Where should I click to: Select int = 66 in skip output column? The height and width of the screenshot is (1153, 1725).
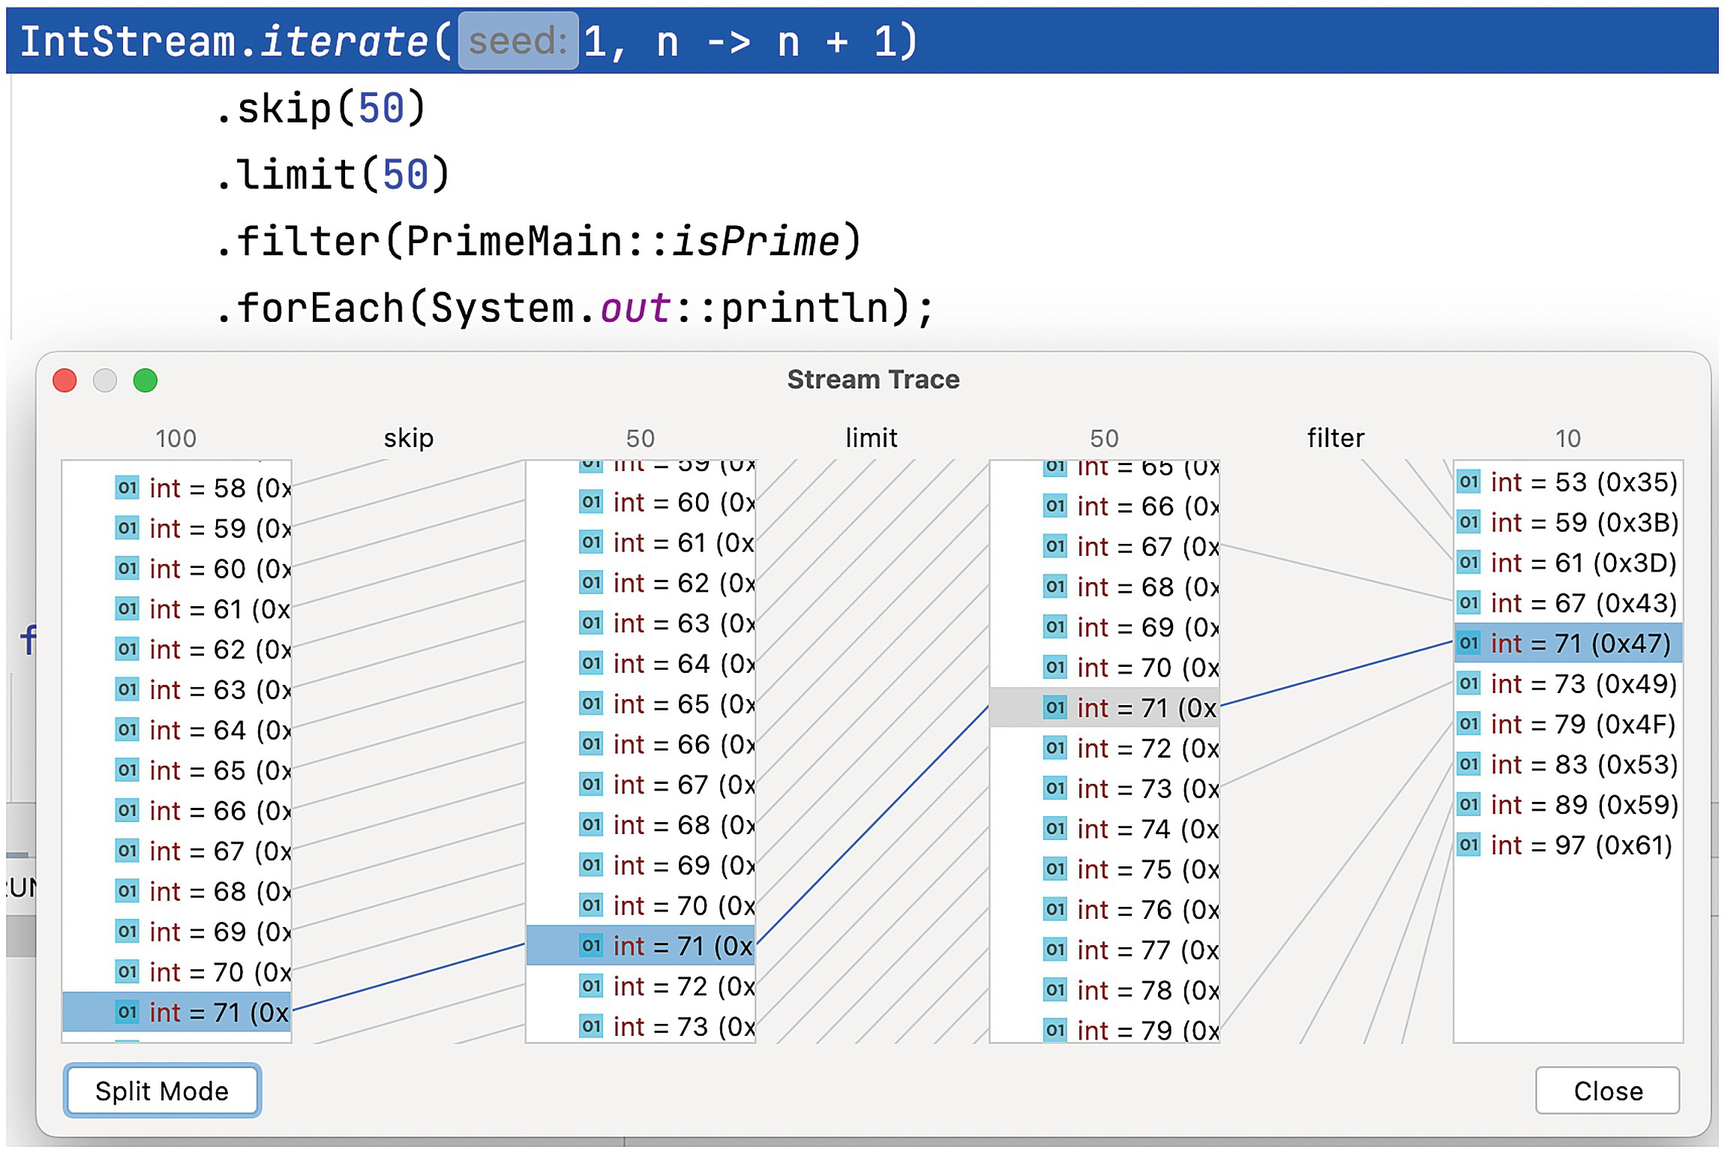[682, 744]
